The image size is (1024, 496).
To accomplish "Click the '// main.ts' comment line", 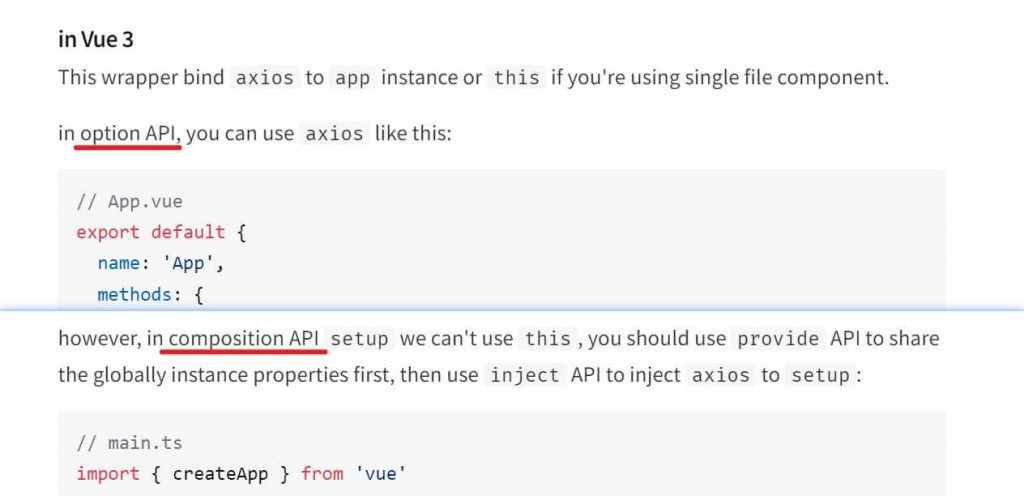I will pos(129,444).
